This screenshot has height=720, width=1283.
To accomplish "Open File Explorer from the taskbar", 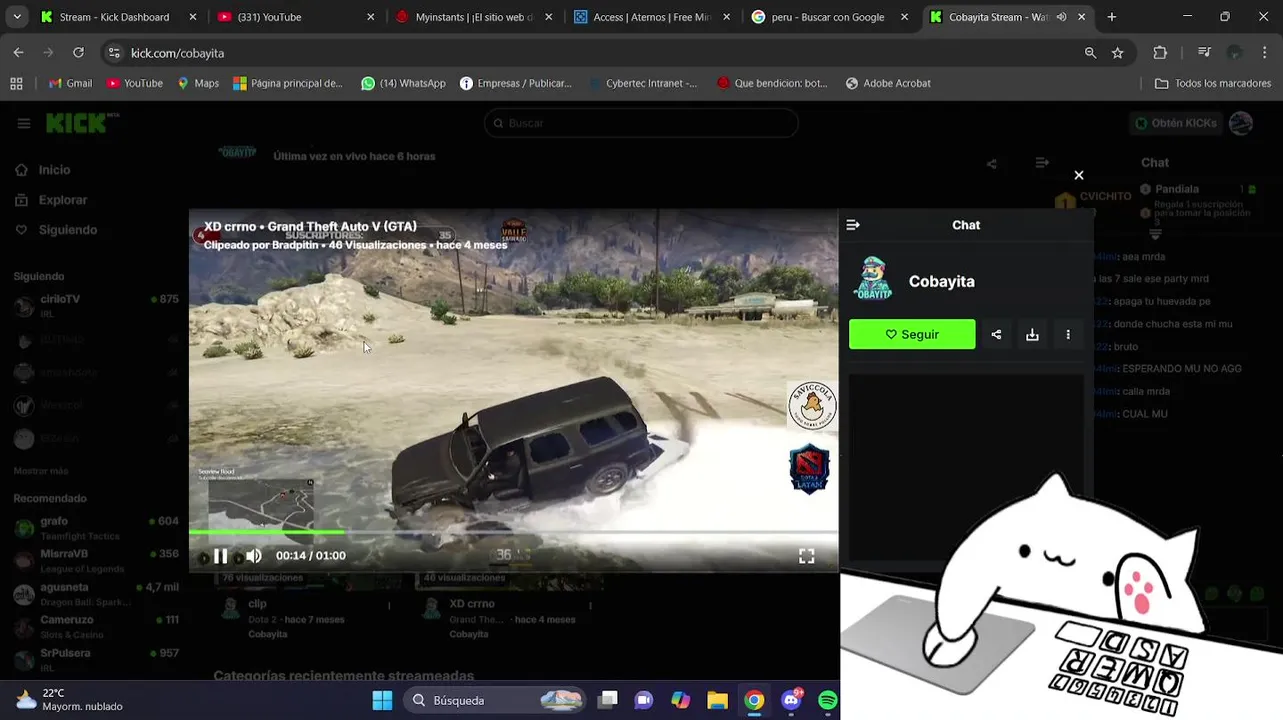I will (x=717, y=700).
